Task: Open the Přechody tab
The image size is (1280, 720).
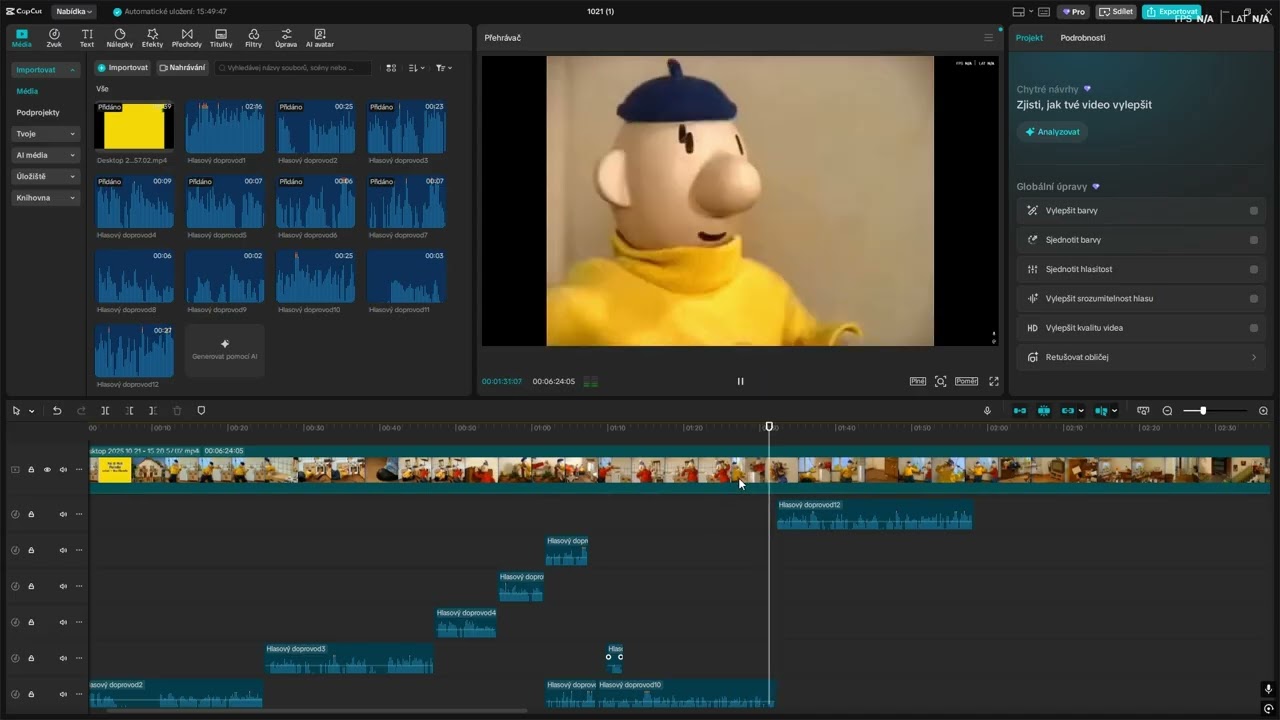Action: click(186, 38)
